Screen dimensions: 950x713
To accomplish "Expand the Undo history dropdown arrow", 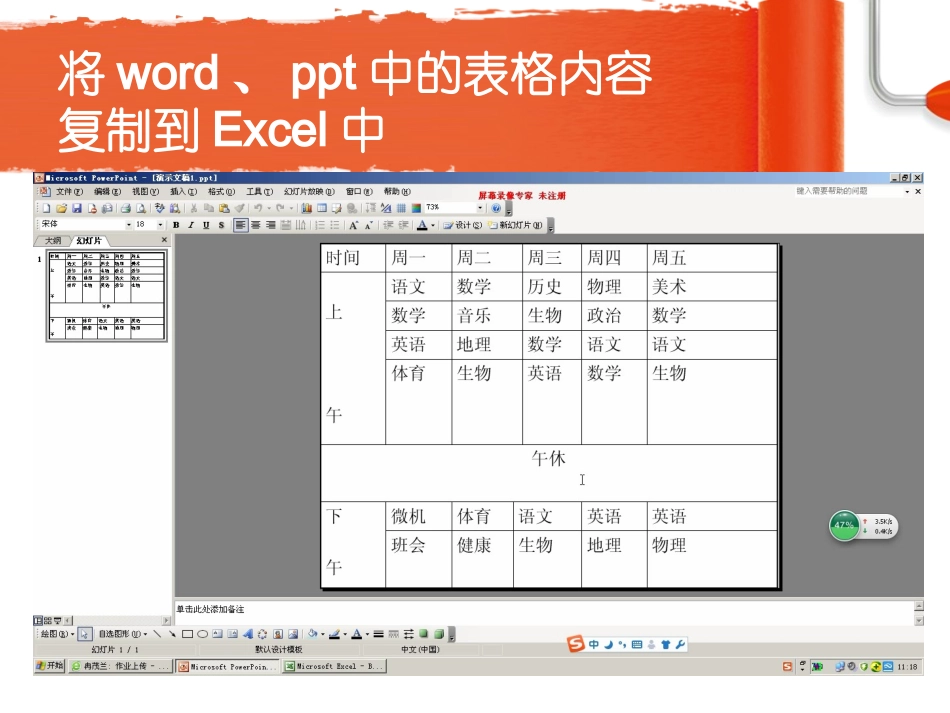I will (268, 208).
